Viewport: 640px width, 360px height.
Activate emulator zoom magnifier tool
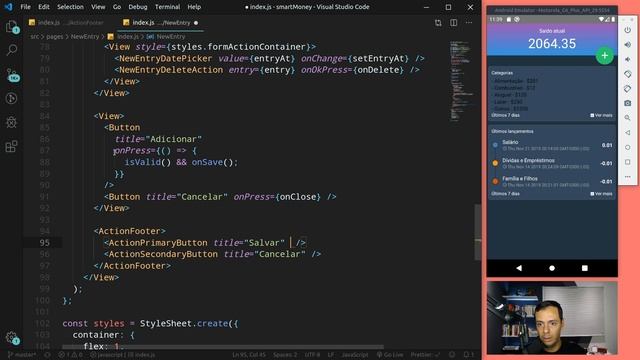[627, 118]
